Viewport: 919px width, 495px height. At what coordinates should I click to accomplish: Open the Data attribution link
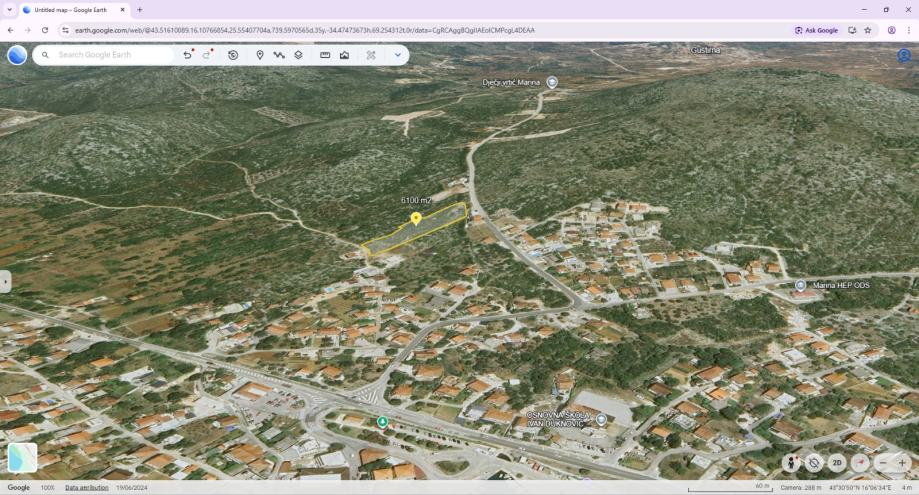point(87,487)
